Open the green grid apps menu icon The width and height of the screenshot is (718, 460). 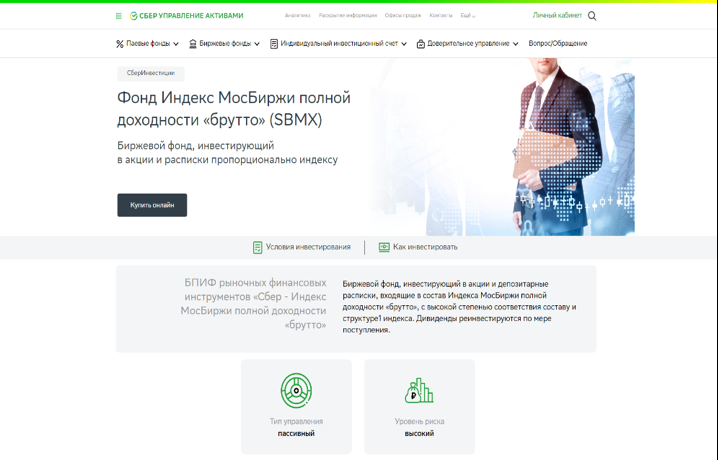point(119,16)
